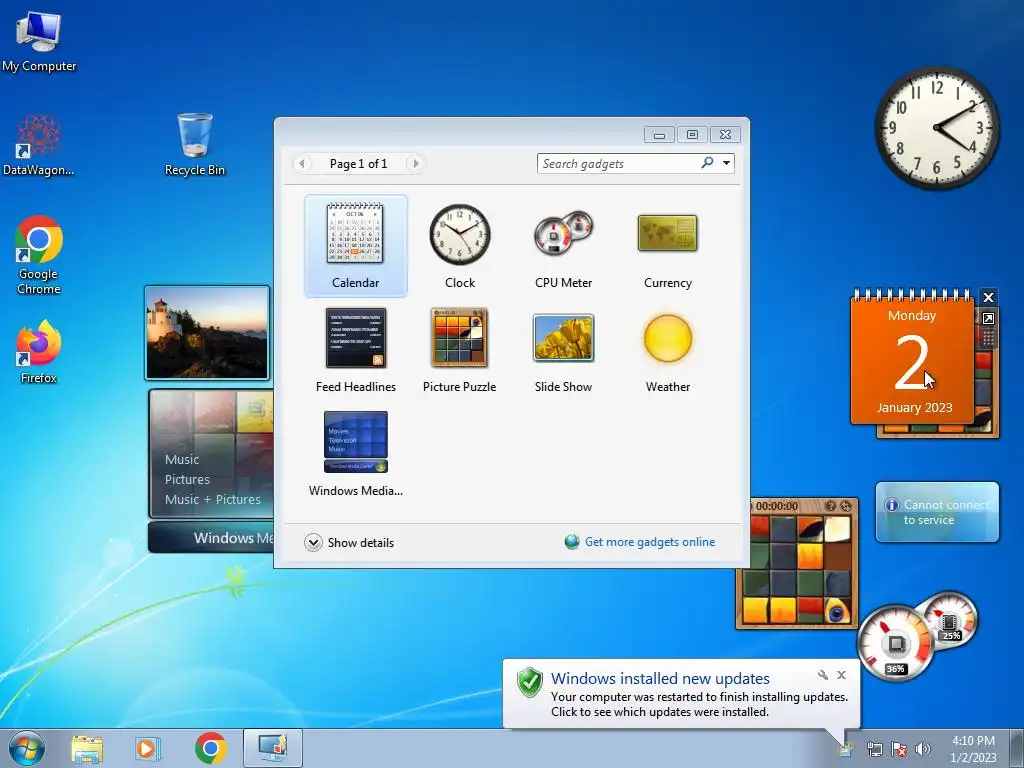Viewport: 1024px width, 768px height.
Task: Open the Windows installed new updates notification
Action: coord(681,694)
